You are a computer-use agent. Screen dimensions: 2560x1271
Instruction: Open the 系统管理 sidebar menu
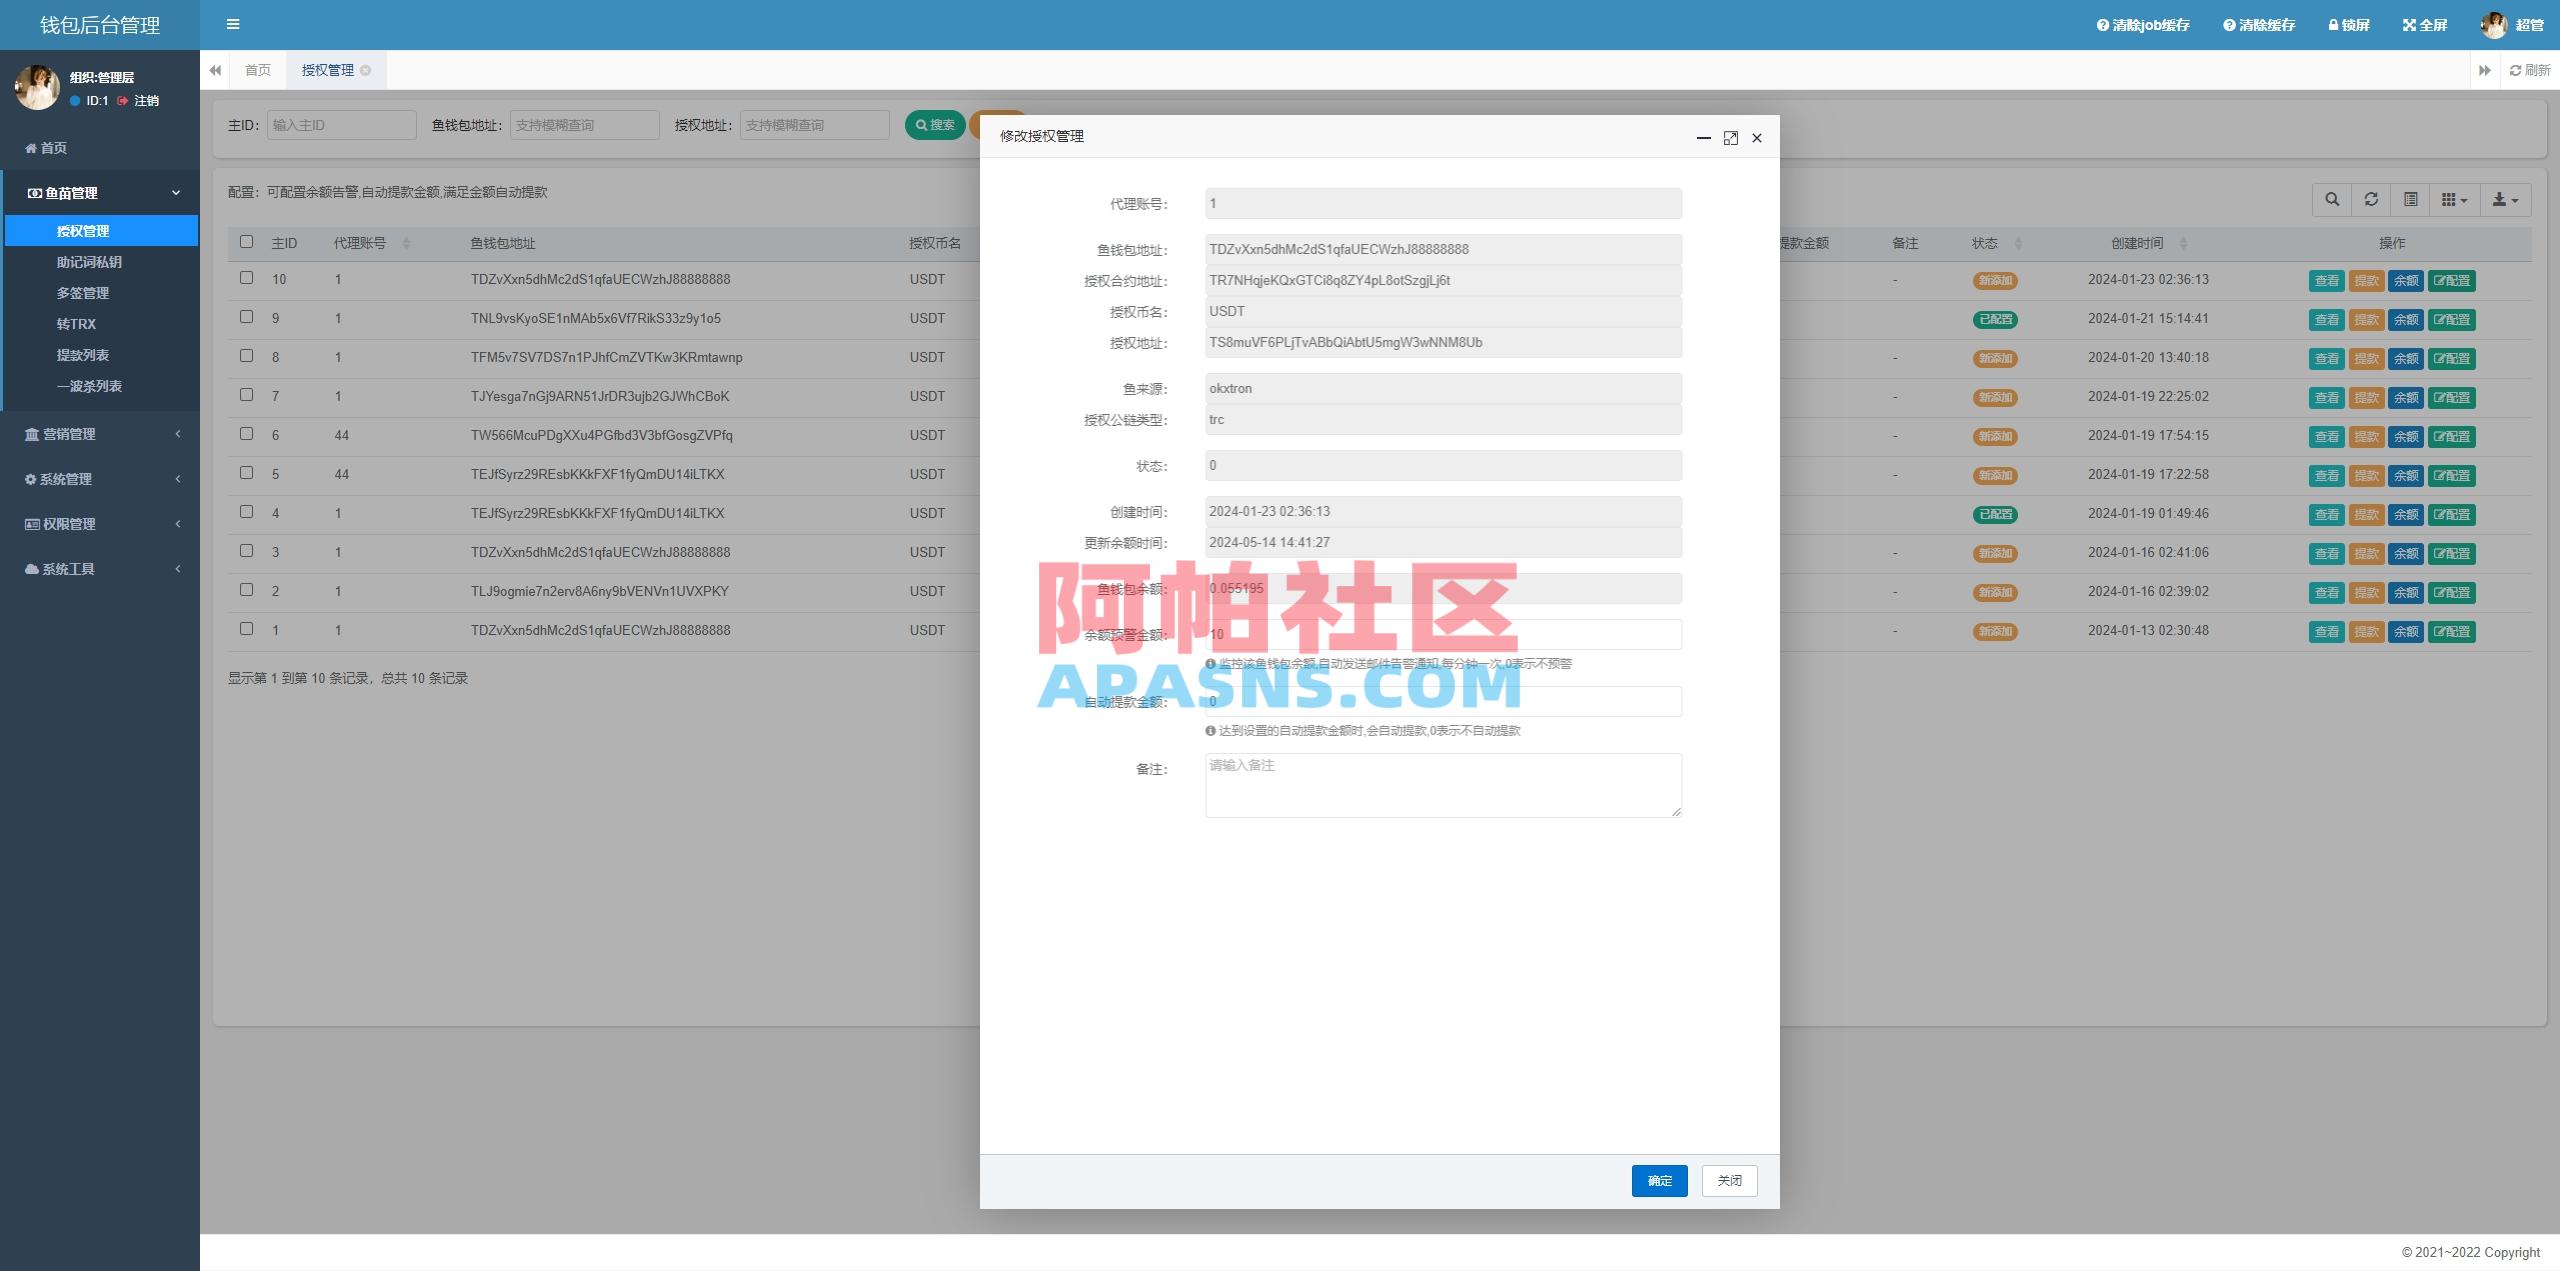(x=100, y=479)
